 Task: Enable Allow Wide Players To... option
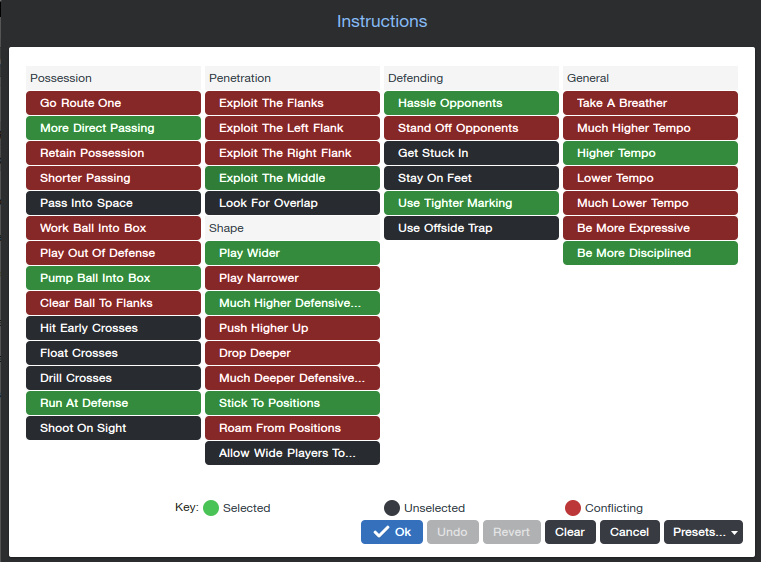click(x=292, y=453)
